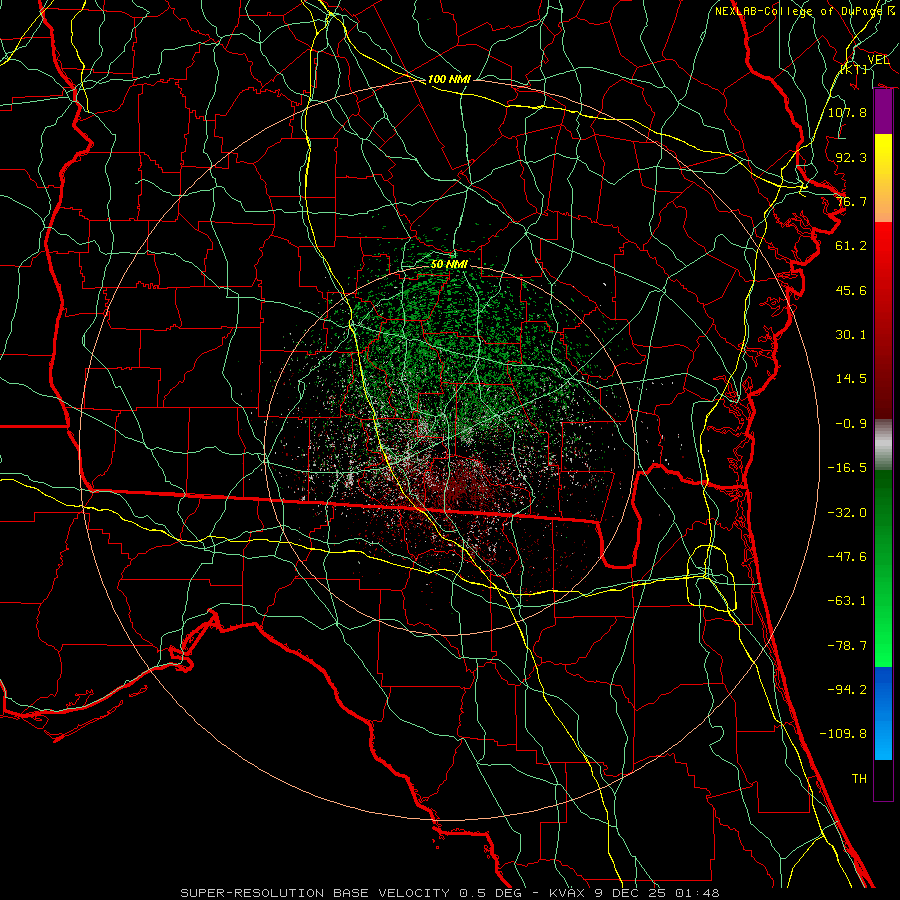
Task: Pick the black TH segment of the color bar
Action: [x=883, y=779]
